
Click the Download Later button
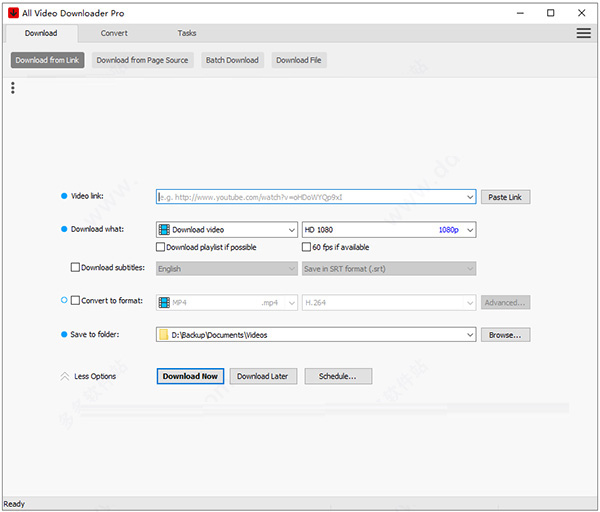[x=263, y=376]
